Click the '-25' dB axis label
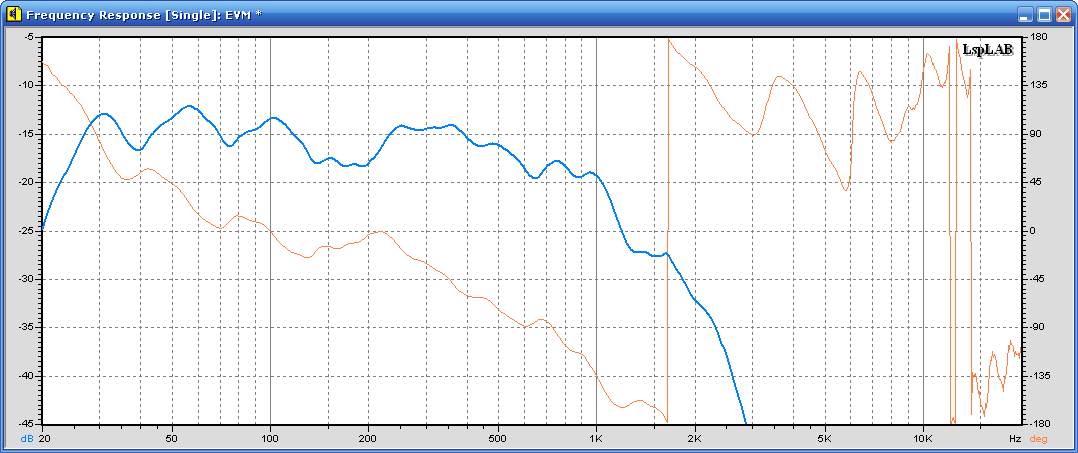Viewport: 1078px width, 453px height. [x=26, y=231]
